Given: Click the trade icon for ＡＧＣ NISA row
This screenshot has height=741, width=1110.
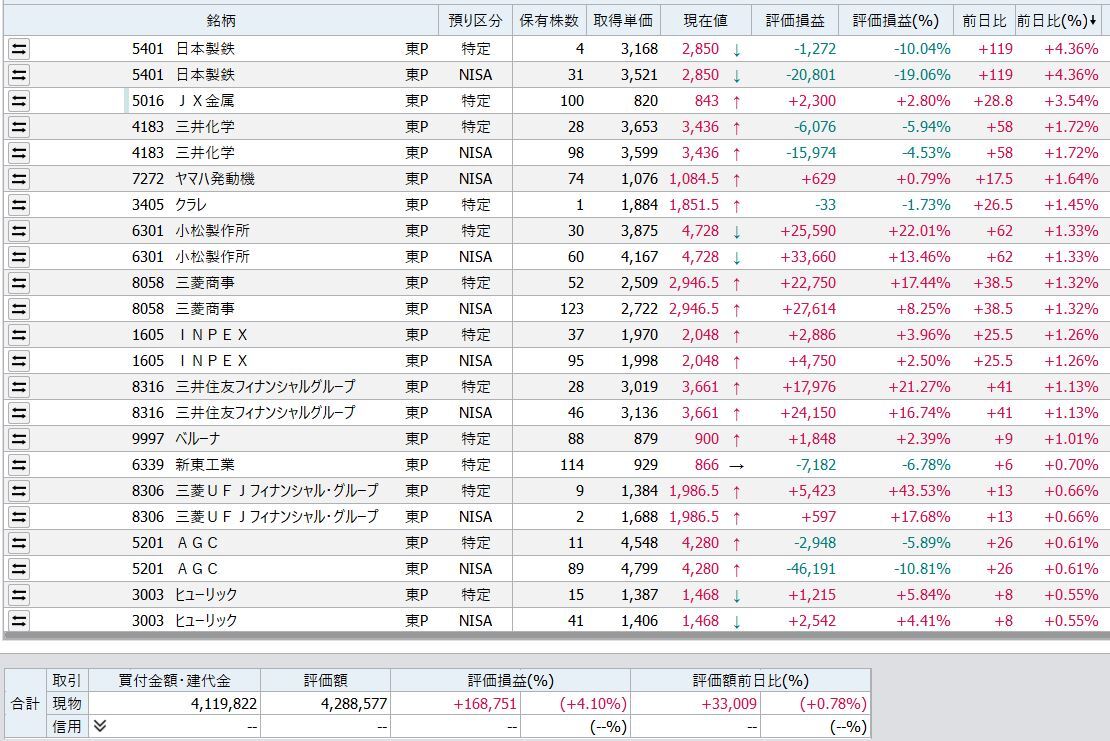Looking at the screenshot, I should click(19, 569).
